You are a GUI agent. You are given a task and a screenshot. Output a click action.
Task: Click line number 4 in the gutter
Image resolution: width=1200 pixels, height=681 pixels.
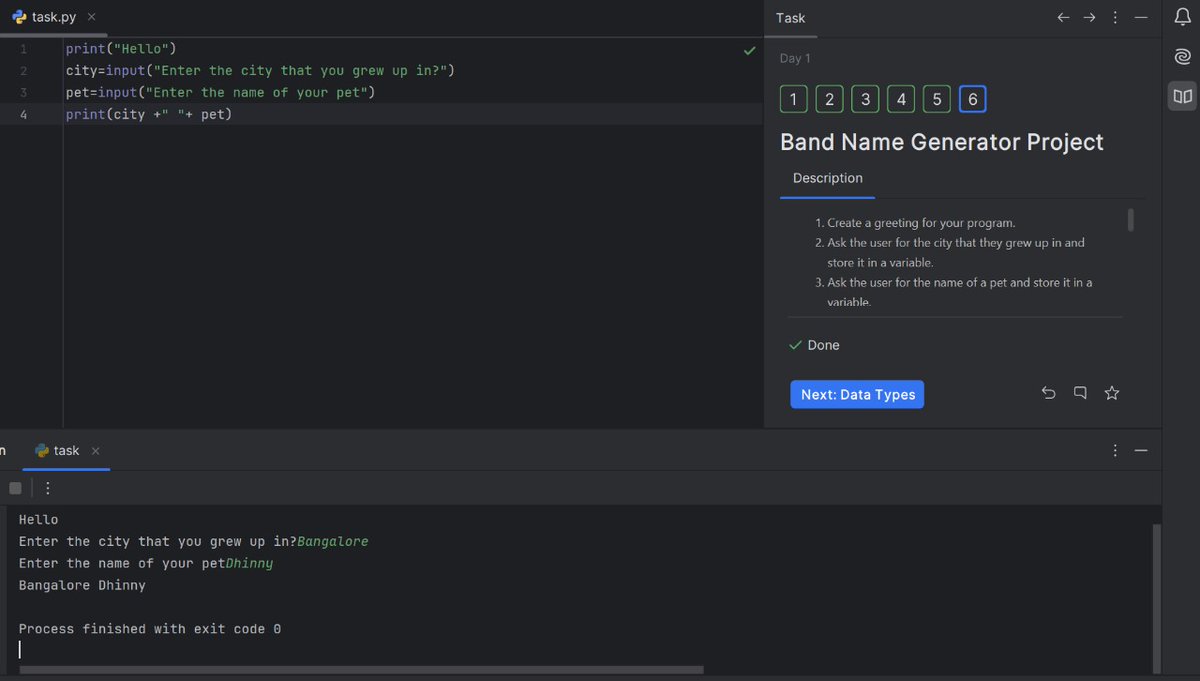(22, 114)
